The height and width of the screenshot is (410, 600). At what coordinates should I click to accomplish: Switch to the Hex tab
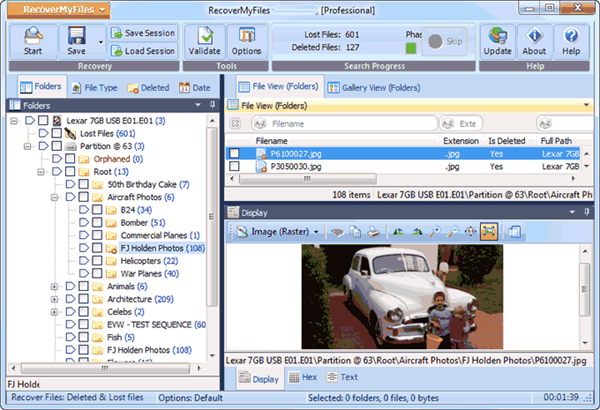coord(301,378)
